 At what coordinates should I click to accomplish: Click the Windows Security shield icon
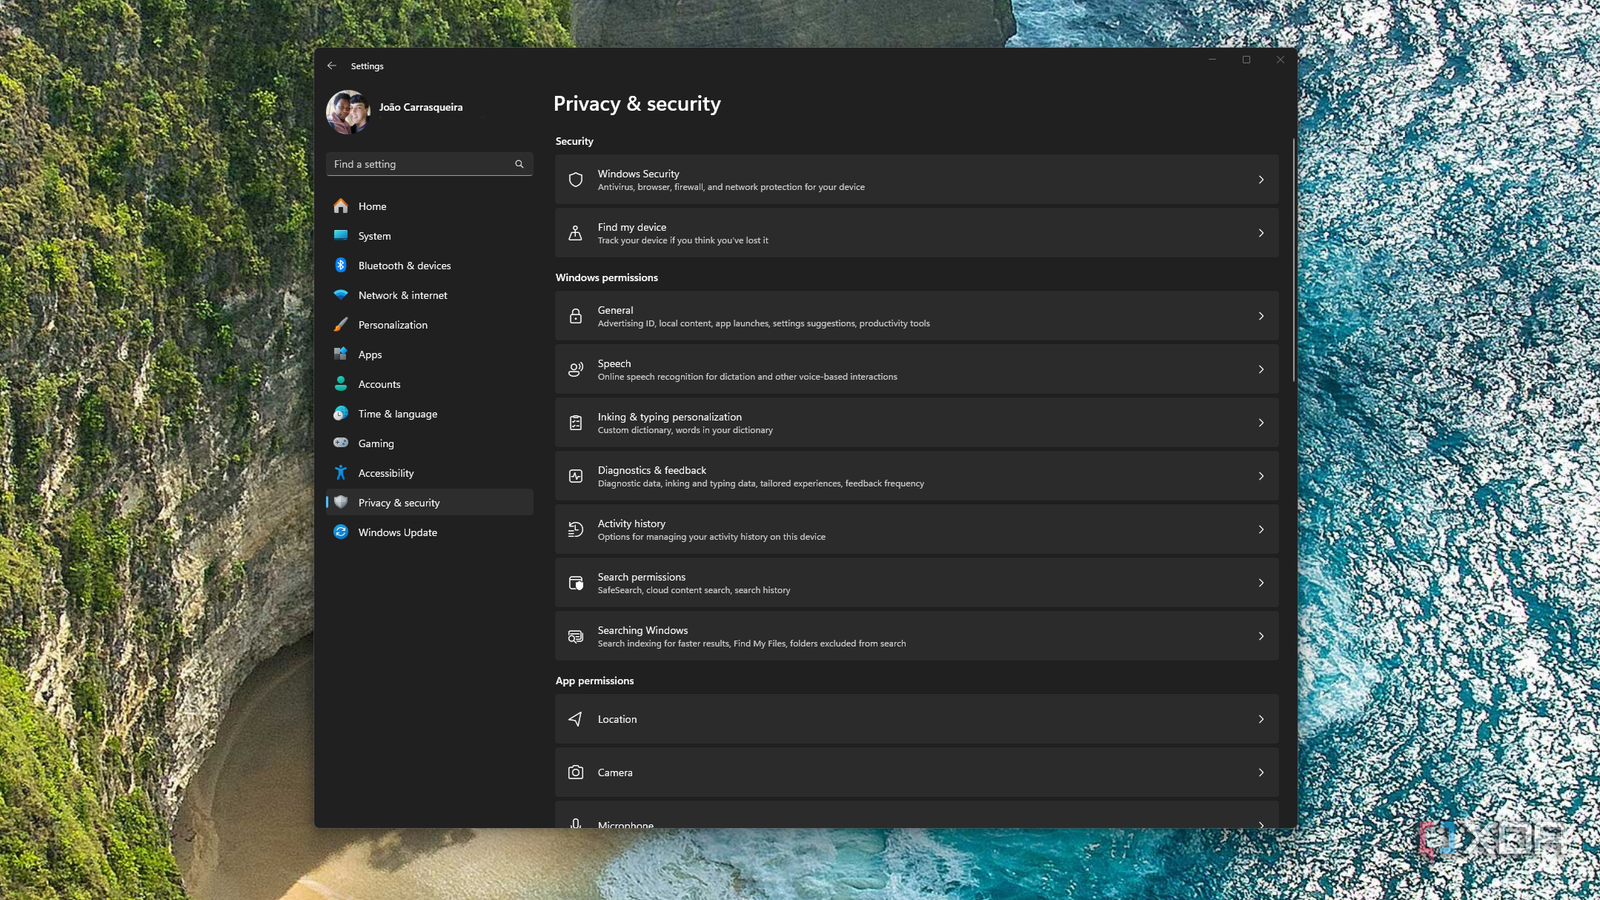pos(575,180)
